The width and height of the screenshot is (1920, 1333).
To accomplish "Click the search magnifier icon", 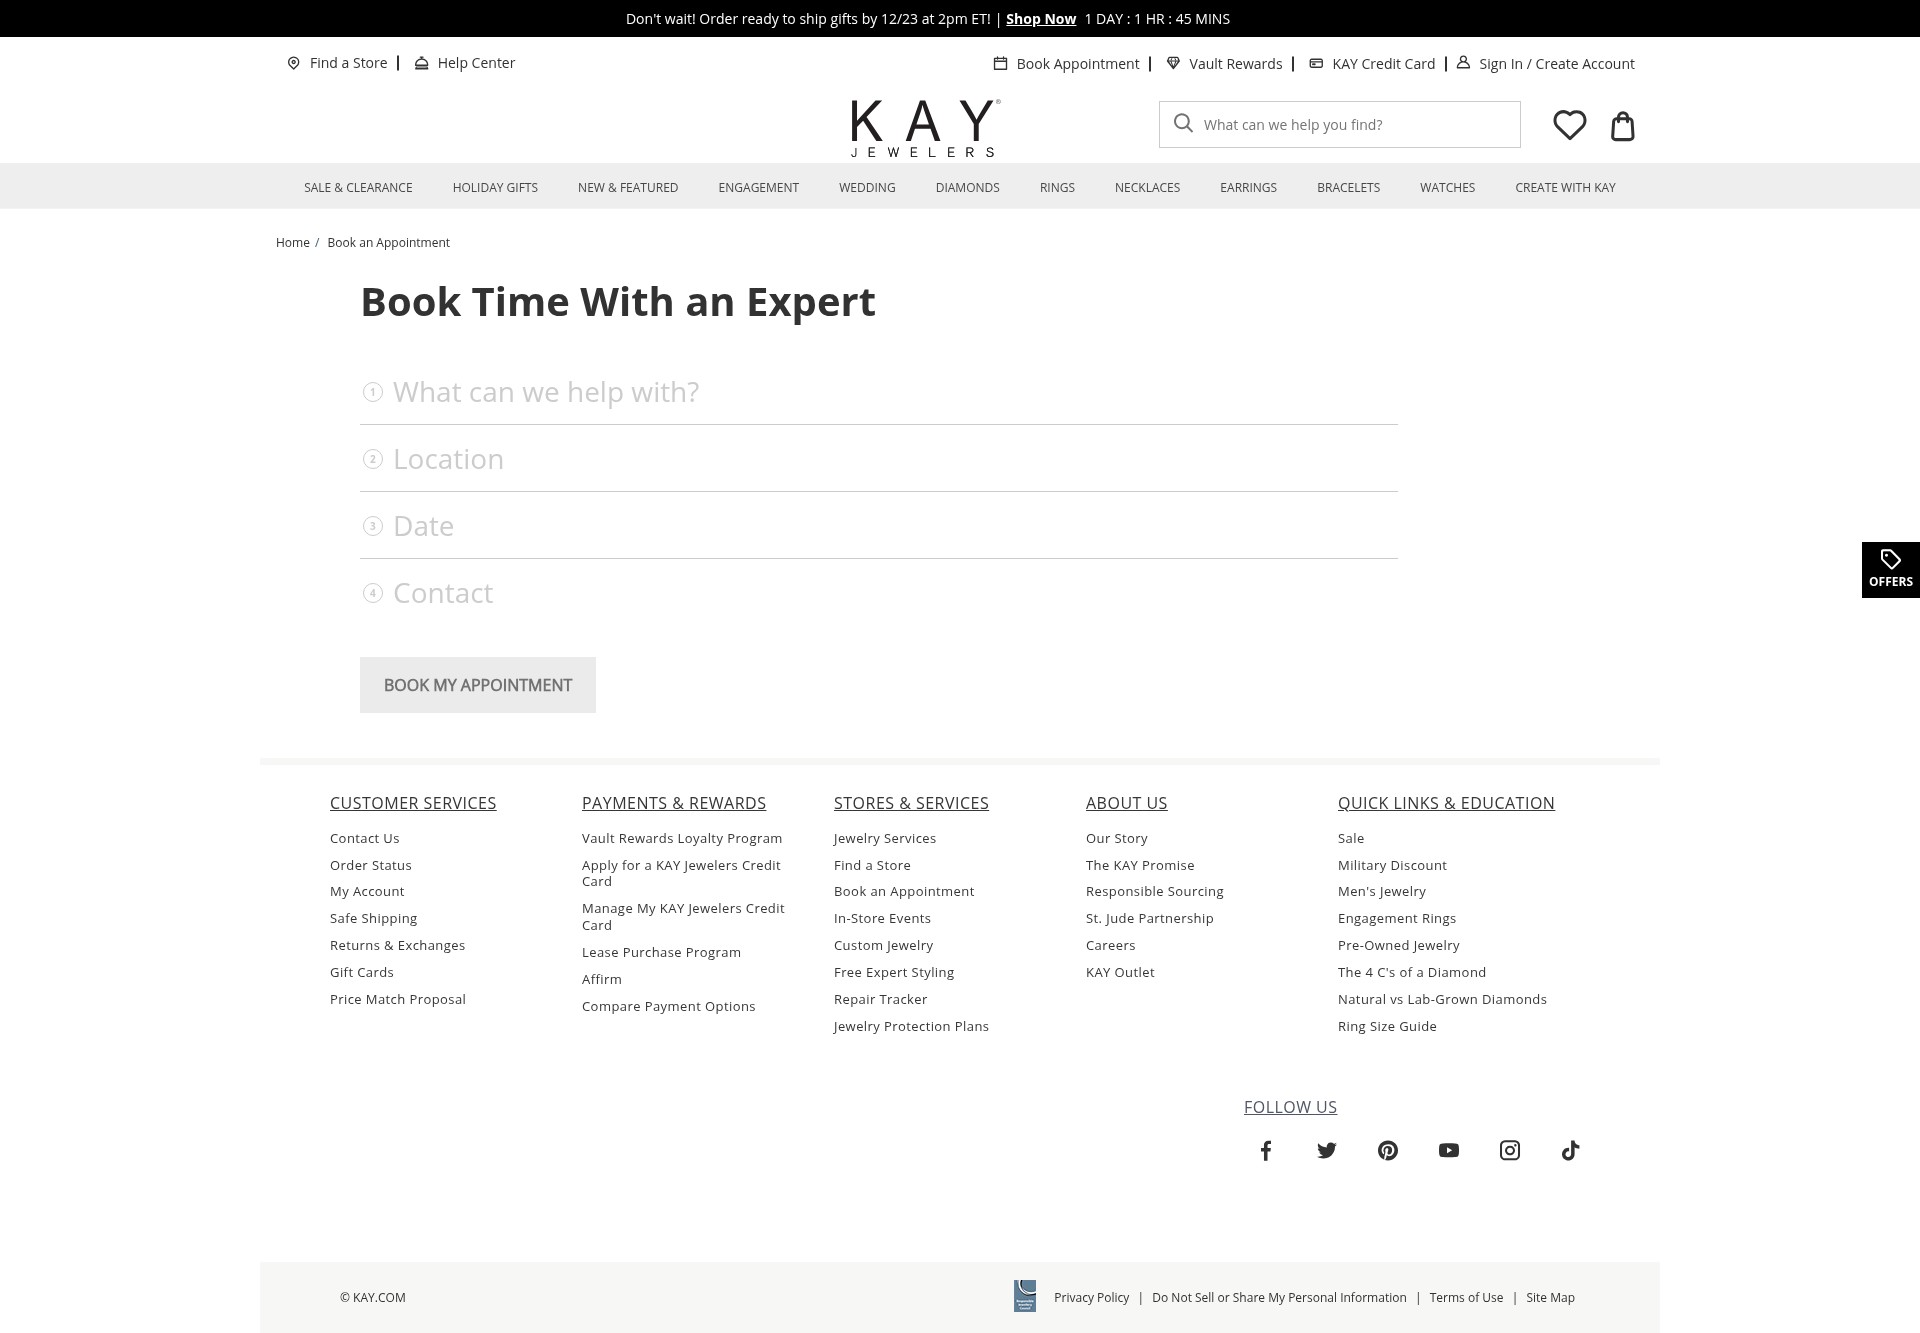I will 1183,123.
